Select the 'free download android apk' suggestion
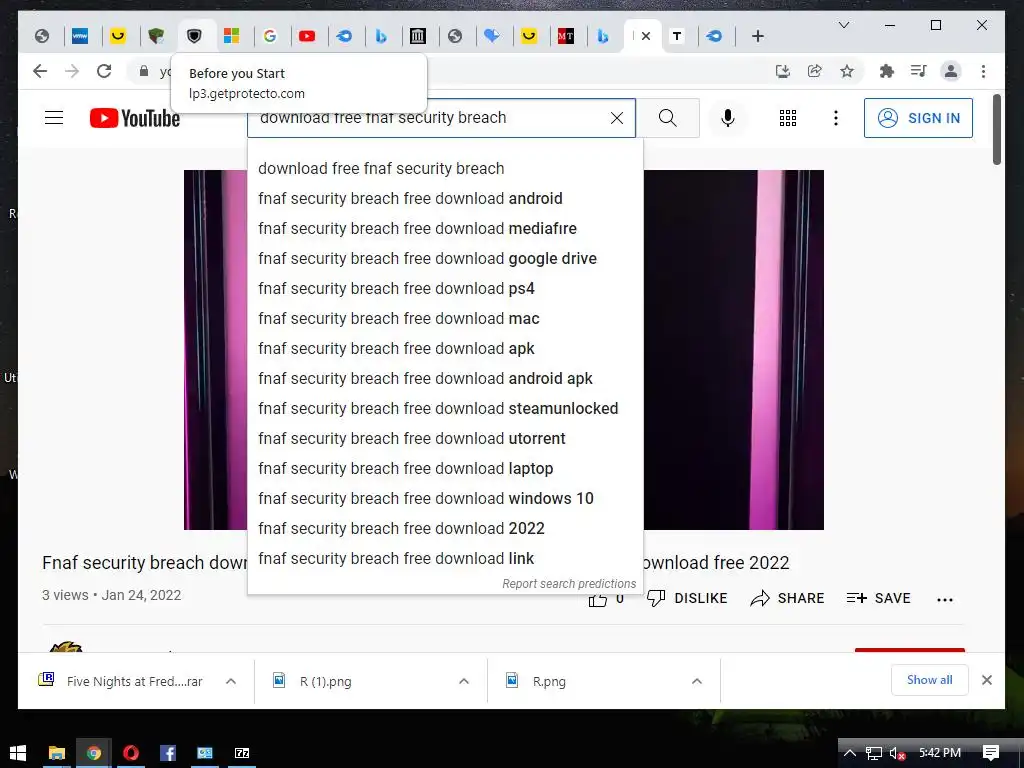Screen dimensions: 1024x768 click(445, 379)
